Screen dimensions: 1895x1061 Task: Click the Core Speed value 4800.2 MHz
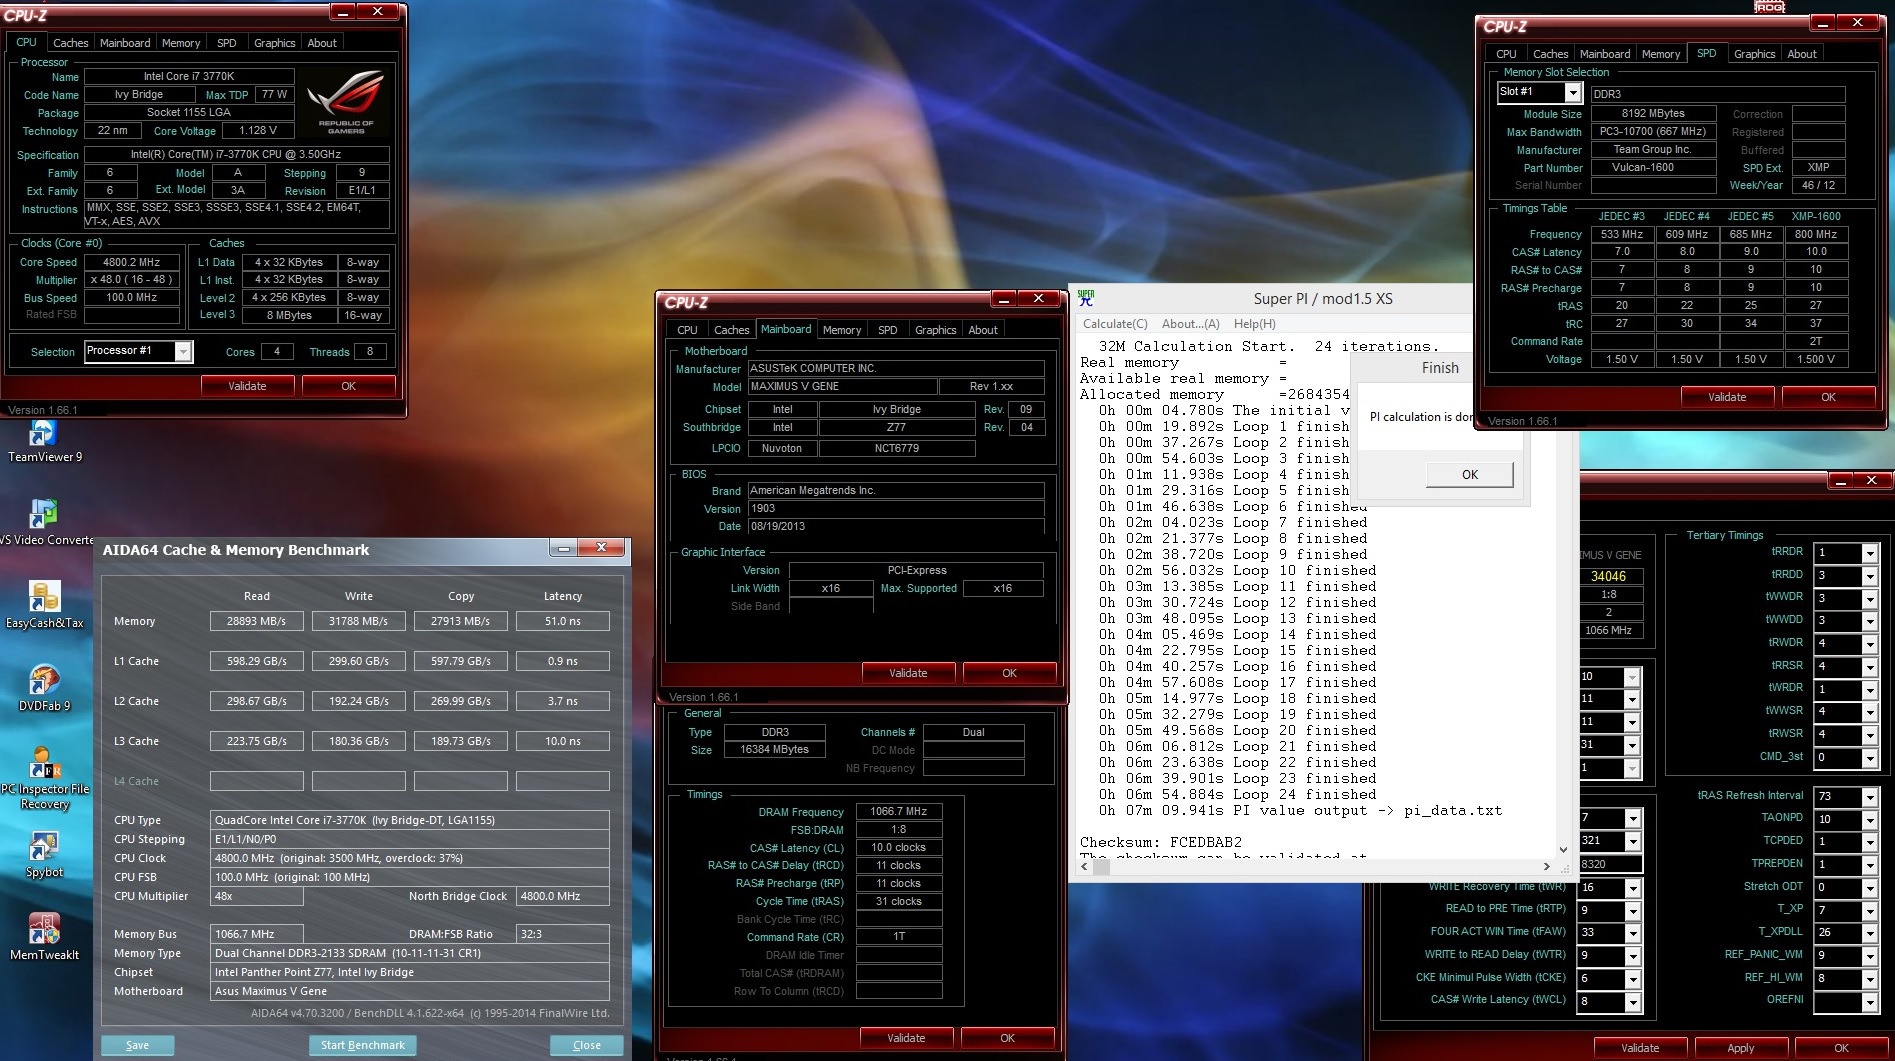coord(132,262)
